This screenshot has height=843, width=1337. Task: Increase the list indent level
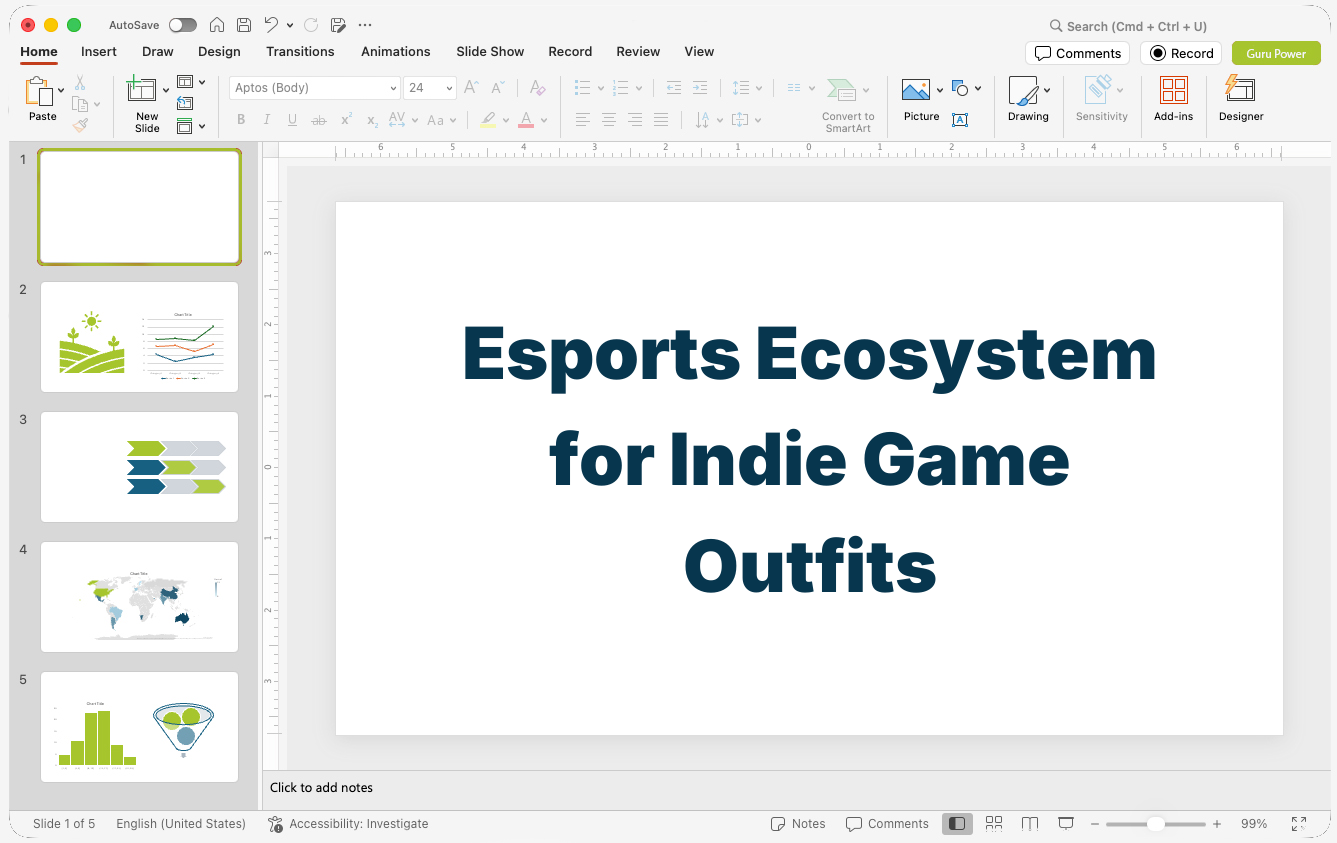click(700, 88)
